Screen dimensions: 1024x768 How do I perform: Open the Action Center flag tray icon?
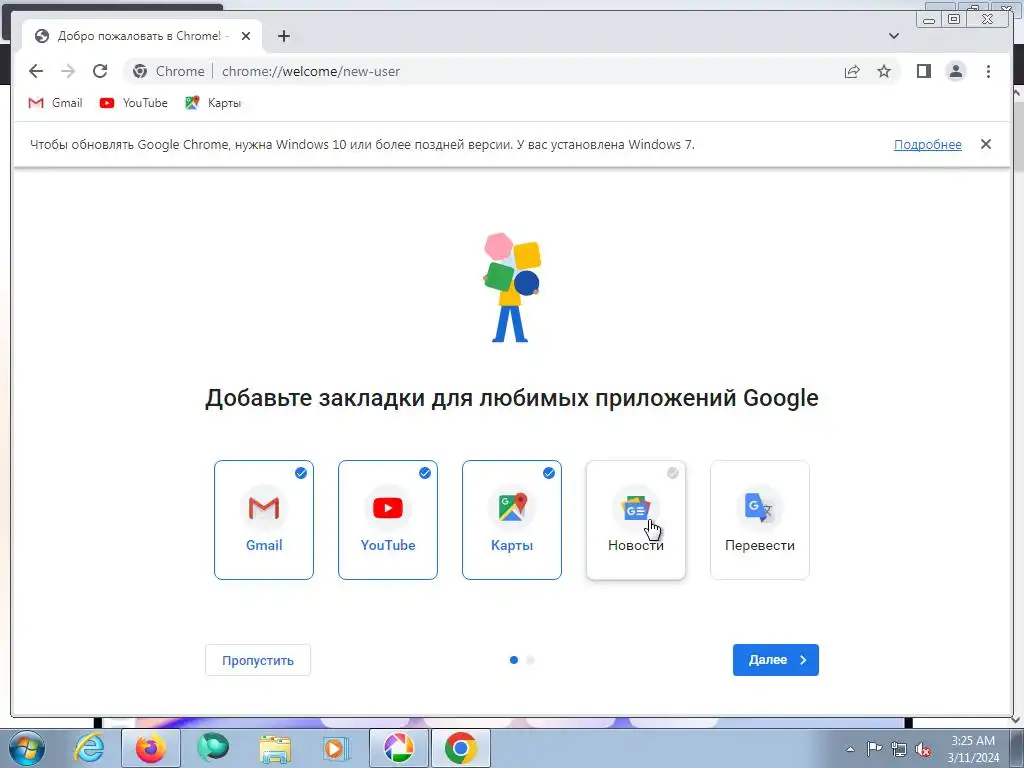tap(874, 749)
